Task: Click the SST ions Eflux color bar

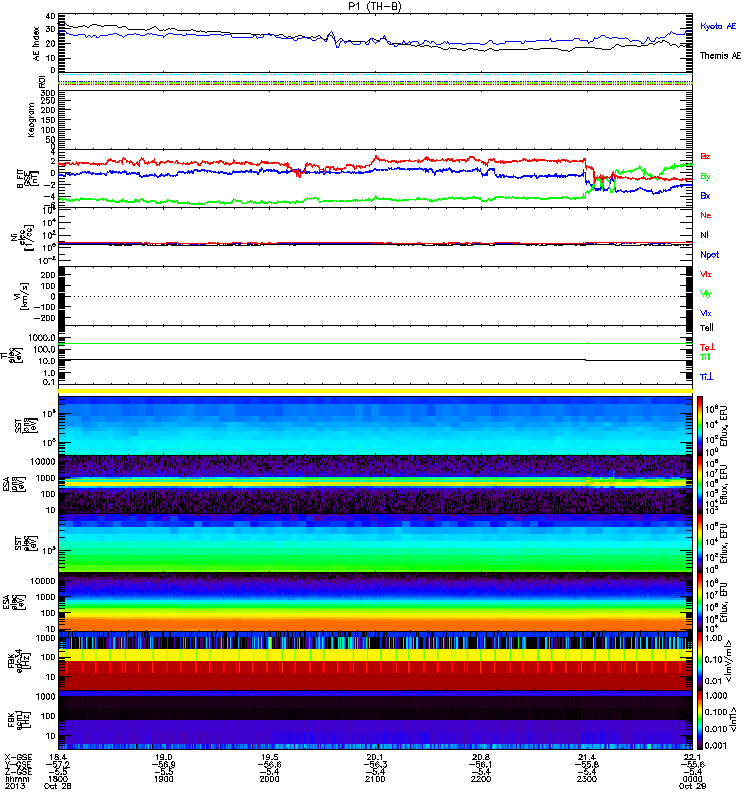Action: click(700, 426)
